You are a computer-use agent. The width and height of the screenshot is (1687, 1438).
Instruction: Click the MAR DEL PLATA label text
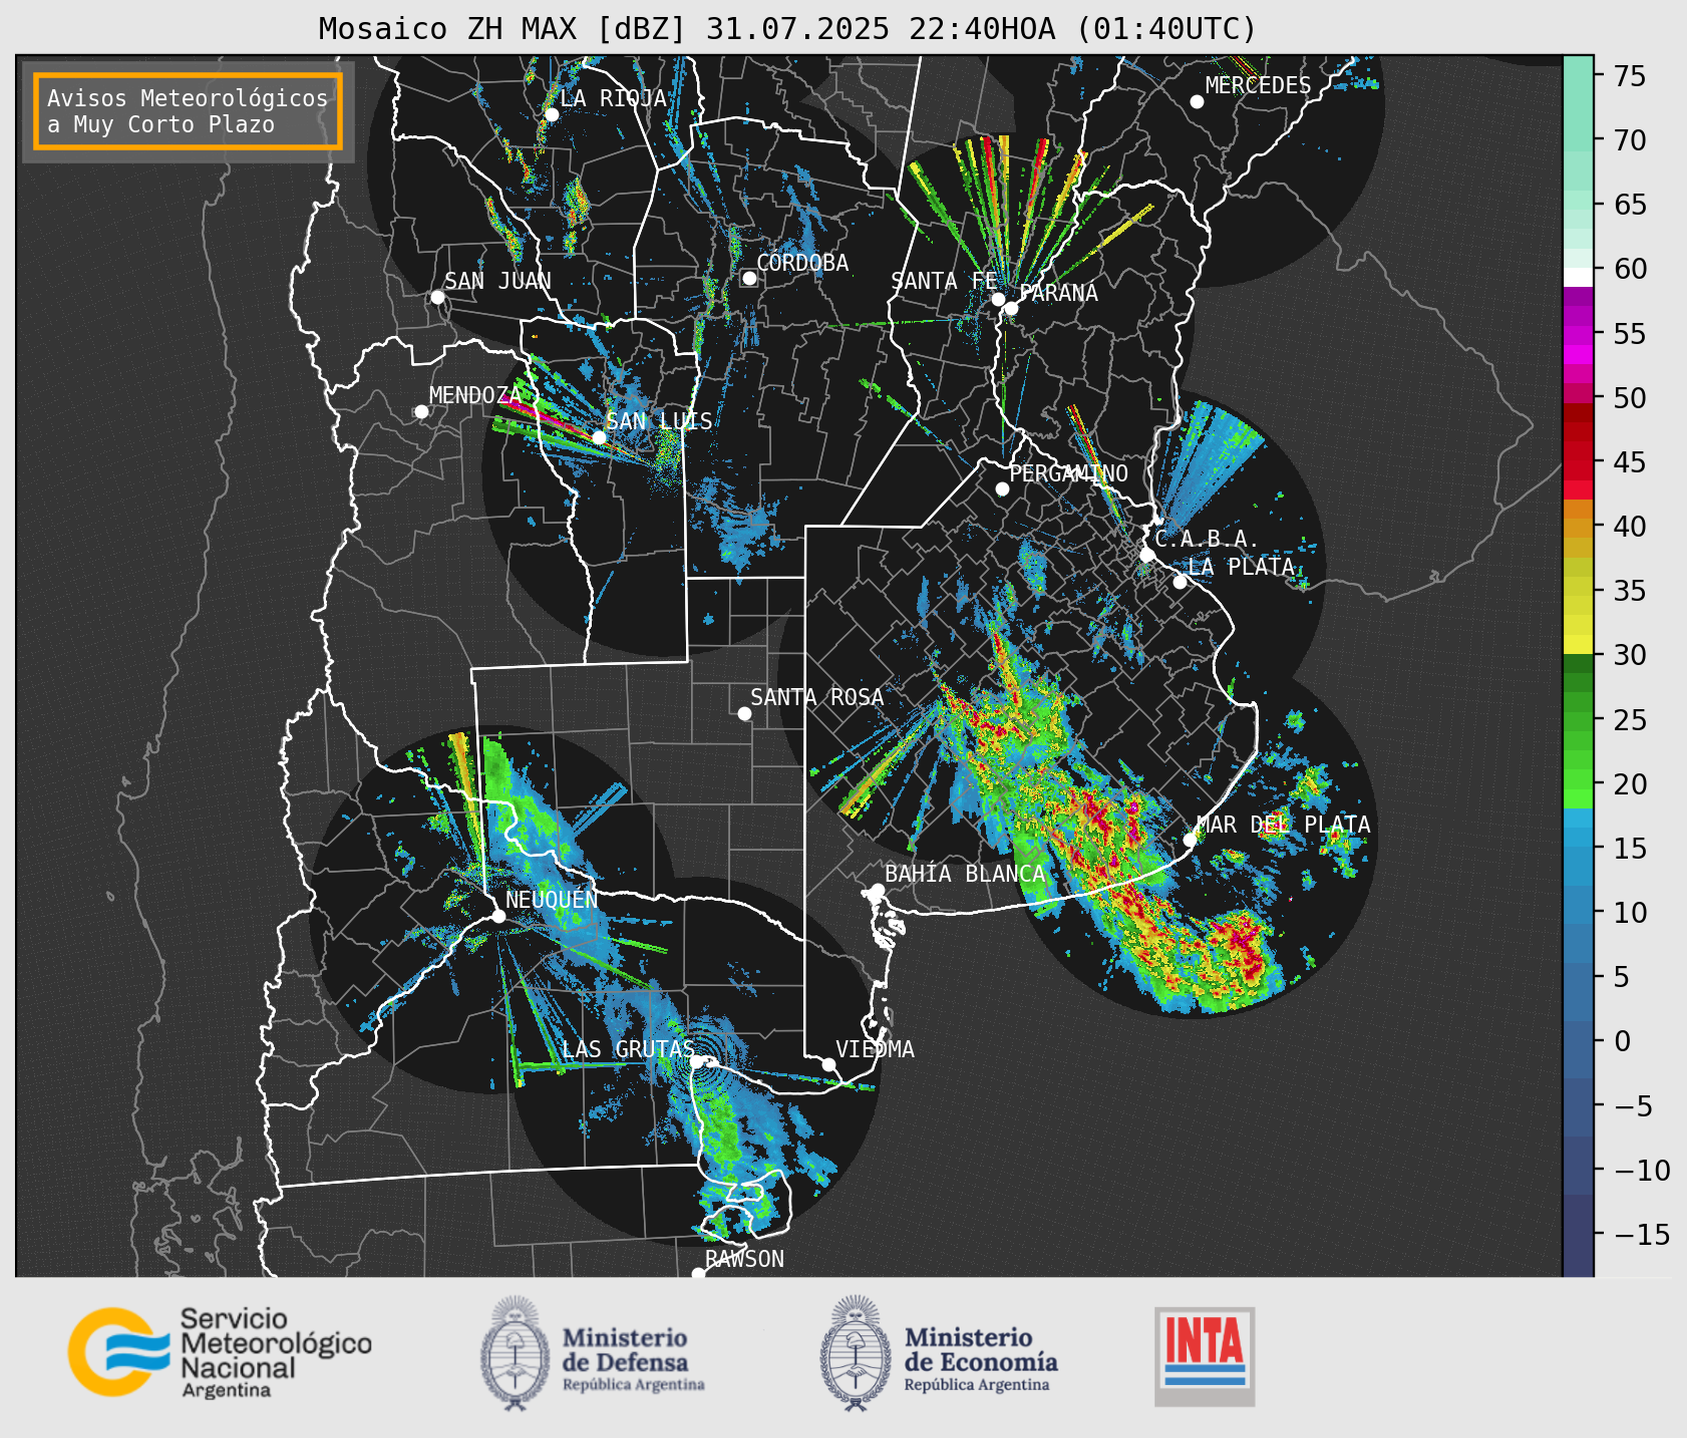[1283, 825]
